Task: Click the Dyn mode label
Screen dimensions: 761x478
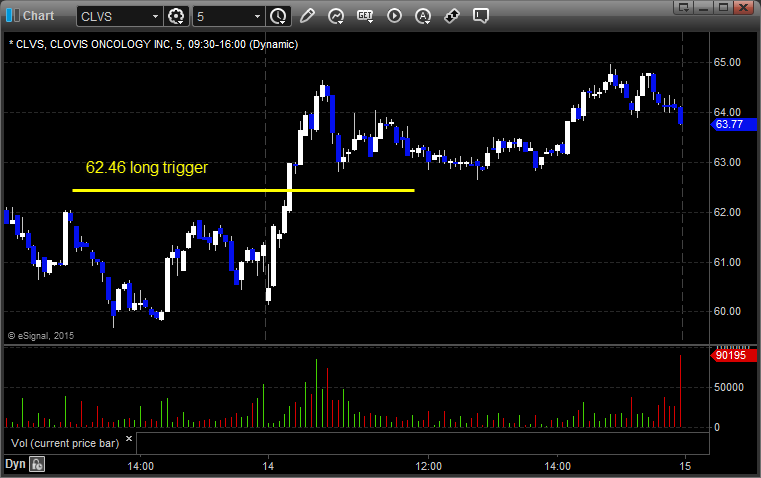Action: click(x=15, y=464)
